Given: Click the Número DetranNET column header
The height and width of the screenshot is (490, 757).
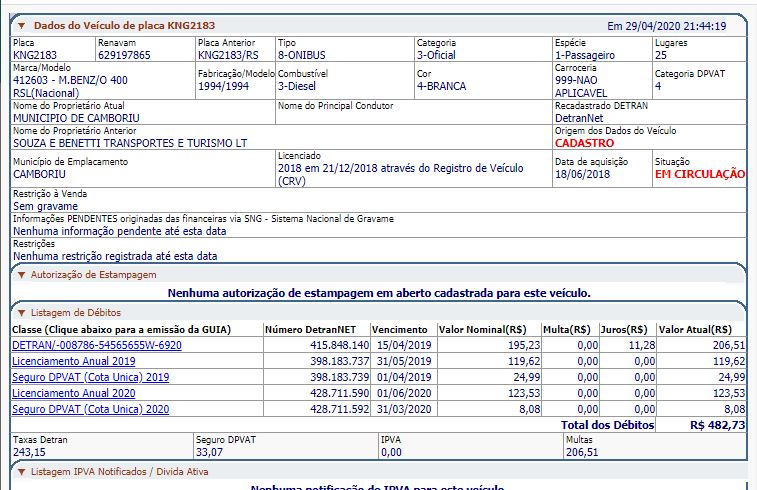Looking at the screenshot, I should point(310,330).
